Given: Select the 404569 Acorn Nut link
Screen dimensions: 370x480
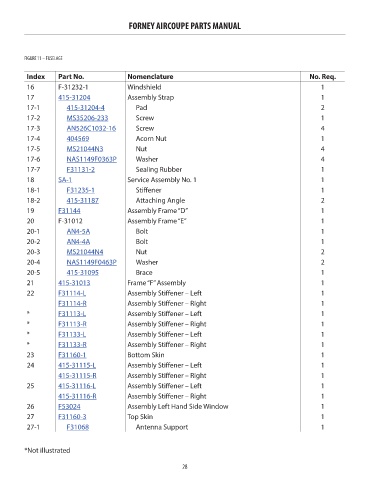Looking at the screenshot, I should 78,139.
